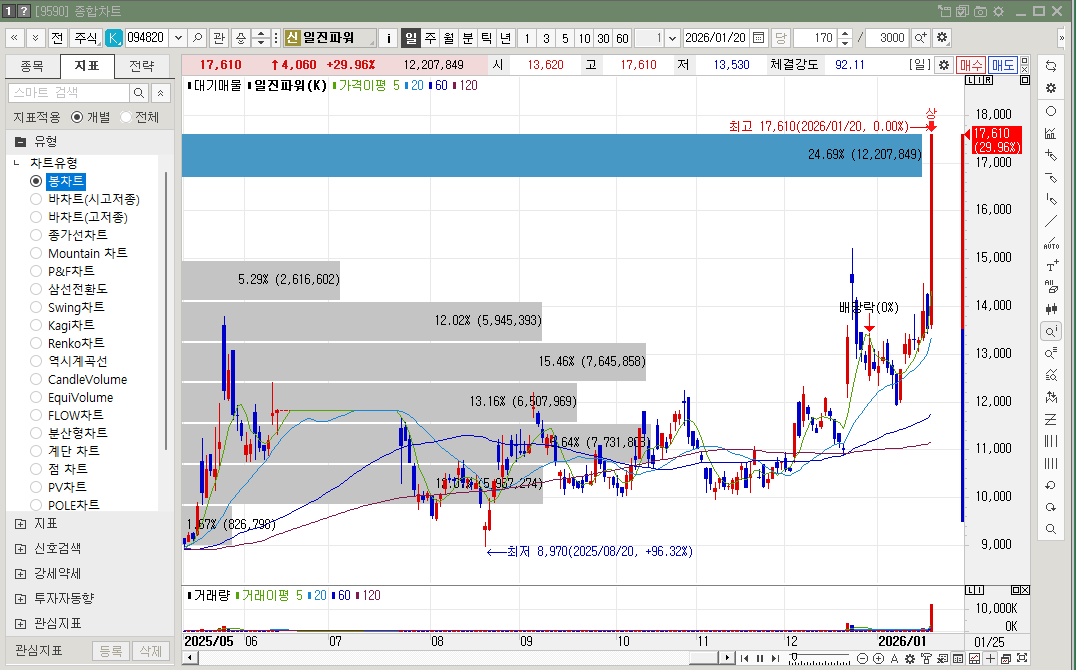Open the stock info 'i' button
This screenshot has width=1076, height=670.
coord(388,38)
